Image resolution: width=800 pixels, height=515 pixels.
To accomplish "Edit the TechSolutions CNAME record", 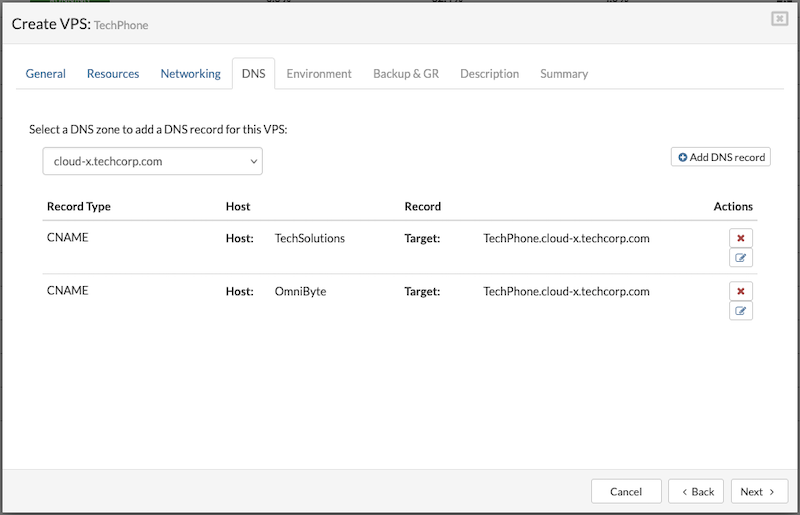I will coord(740,258).
